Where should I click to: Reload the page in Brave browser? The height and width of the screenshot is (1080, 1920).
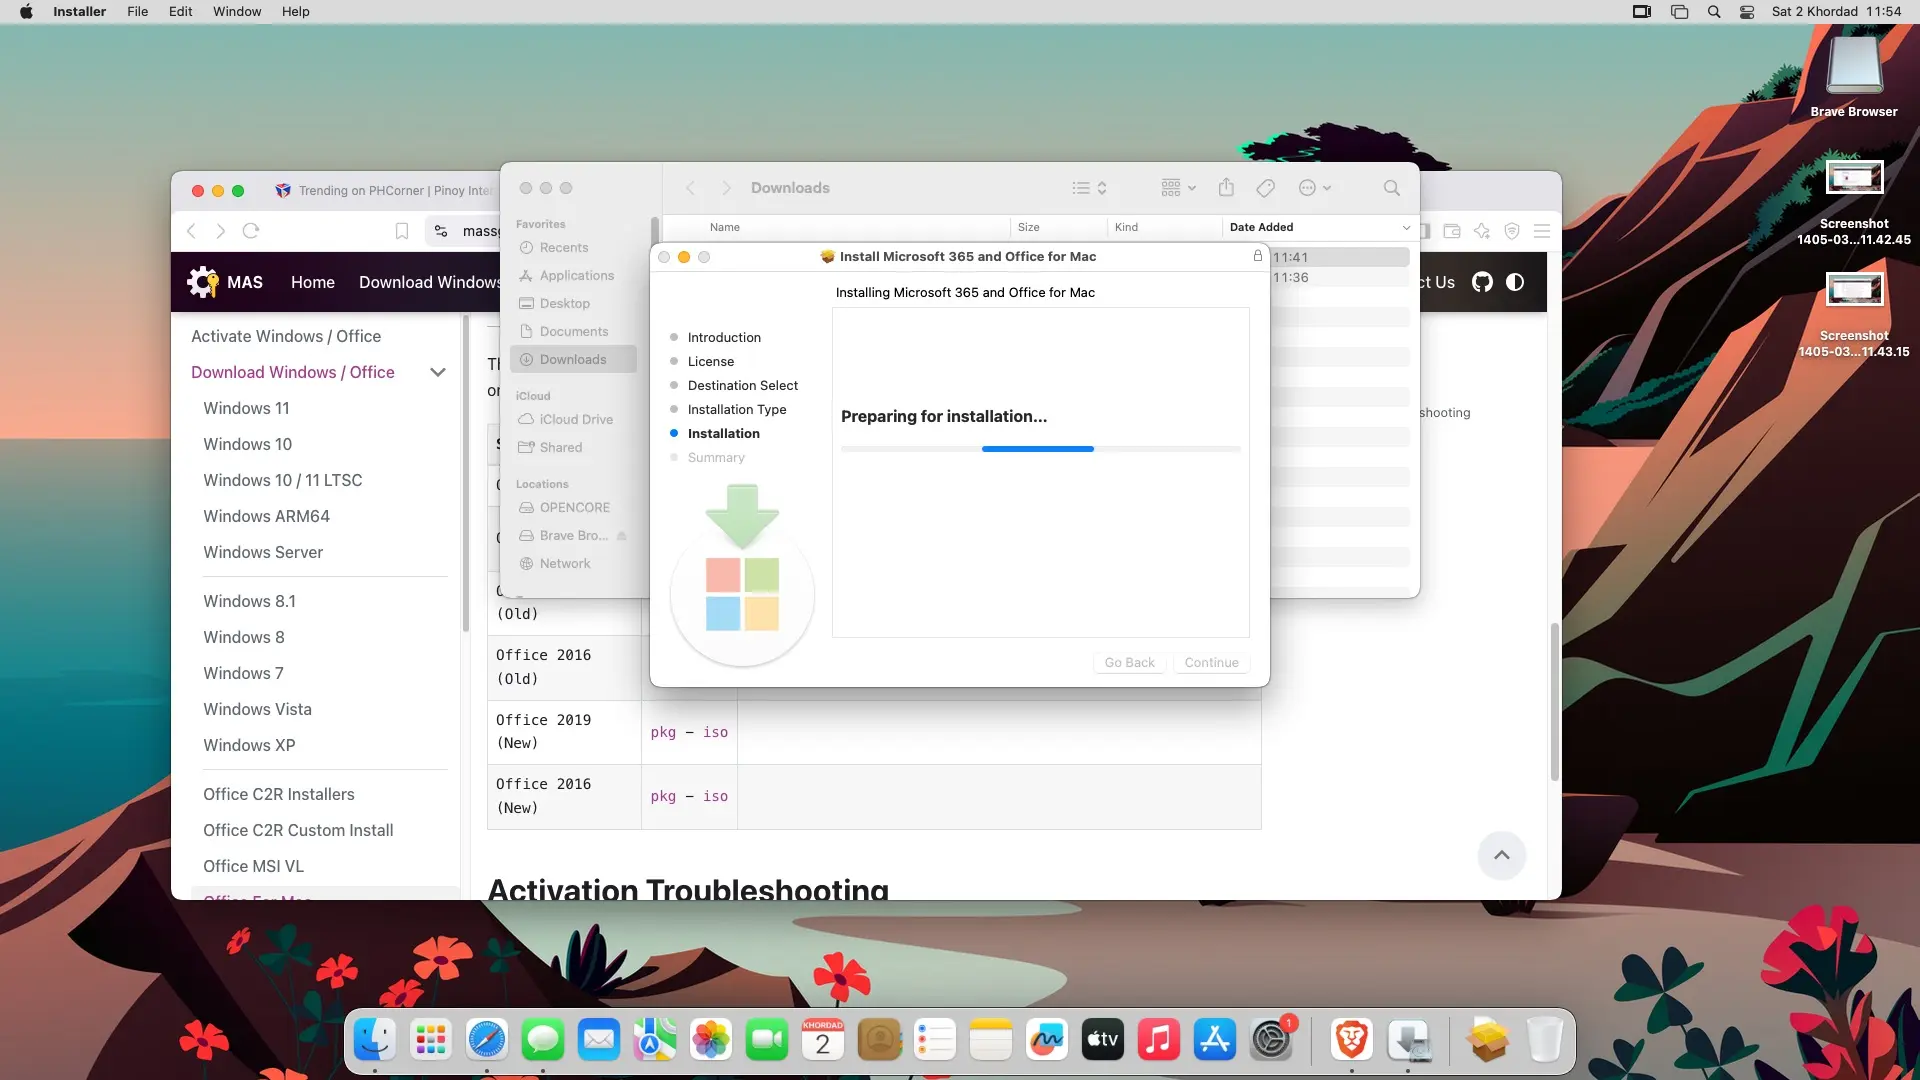(x=251, y=231)
